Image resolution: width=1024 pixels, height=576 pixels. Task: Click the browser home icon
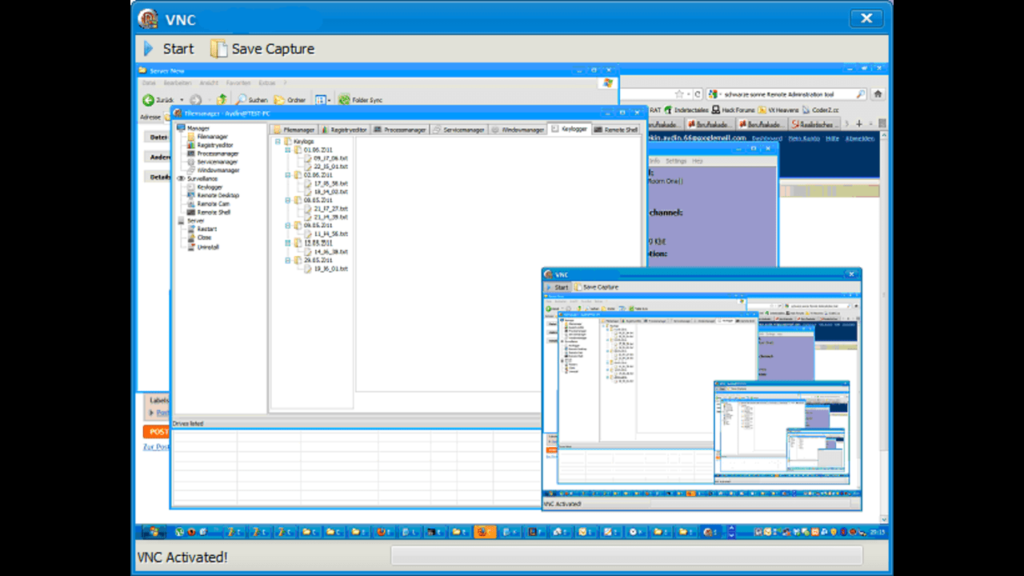pos(878,94)
